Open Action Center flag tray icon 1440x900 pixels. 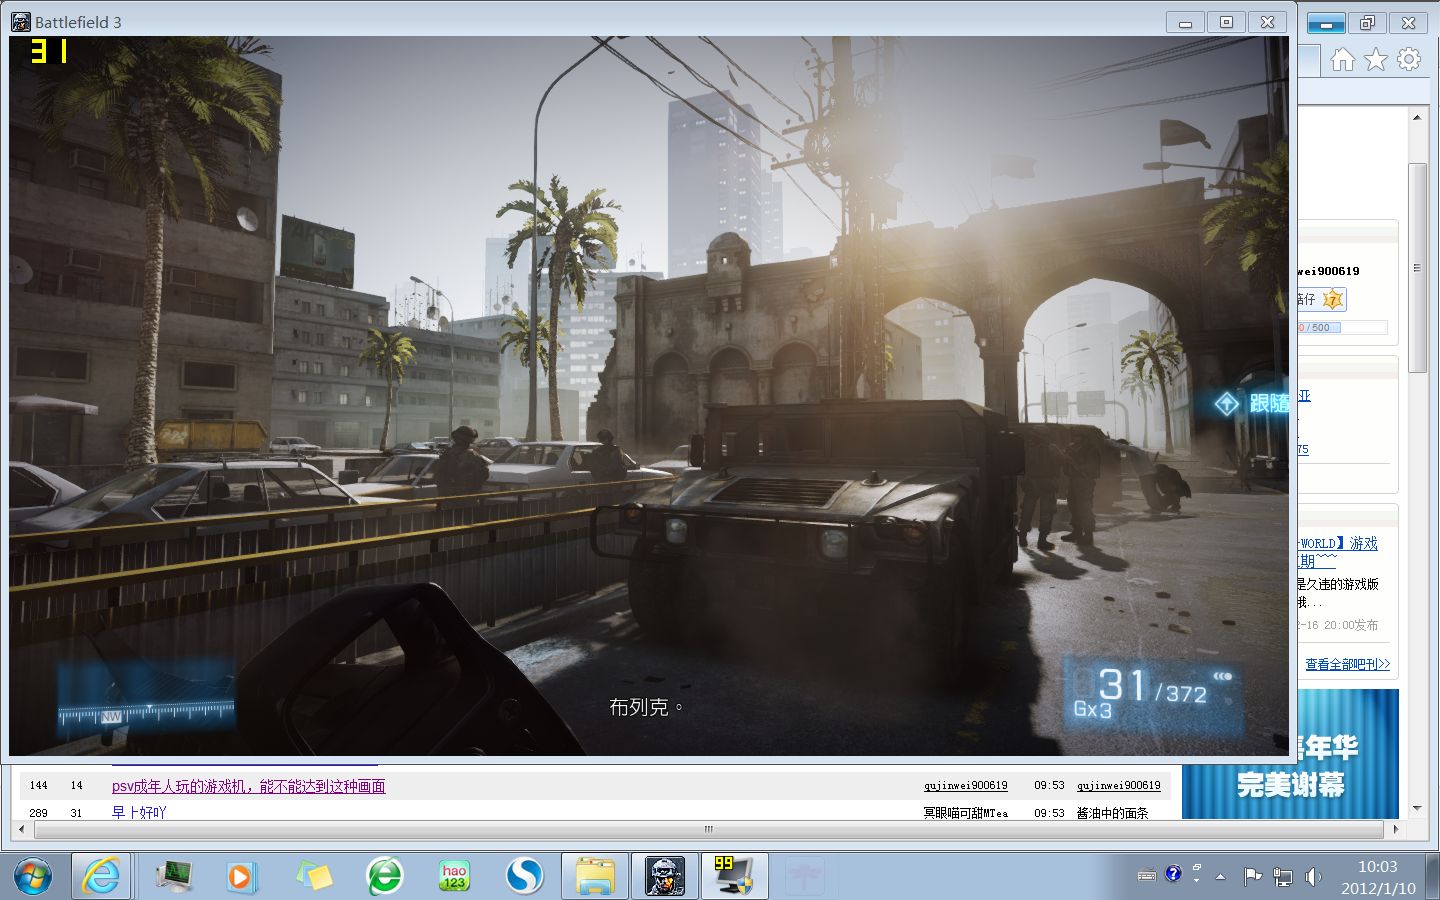tap(1252, 877)
